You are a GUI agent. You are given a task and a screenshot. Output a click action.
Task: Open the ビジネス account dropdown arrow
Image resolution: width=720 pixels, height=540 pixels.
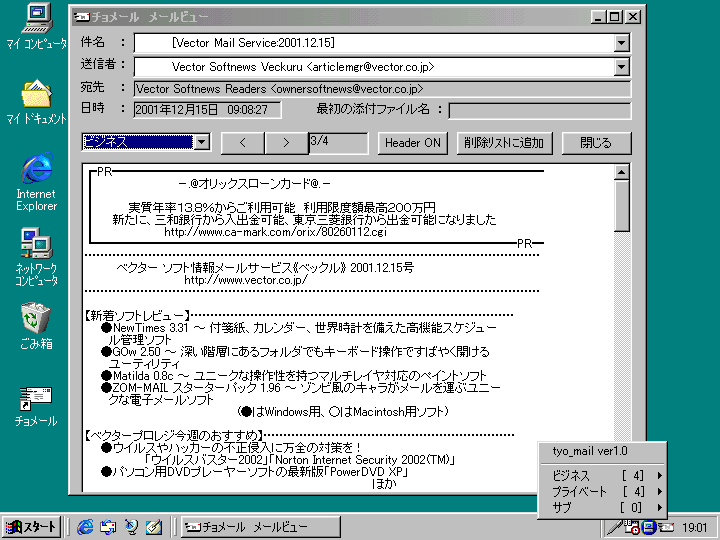click(202, 142)
